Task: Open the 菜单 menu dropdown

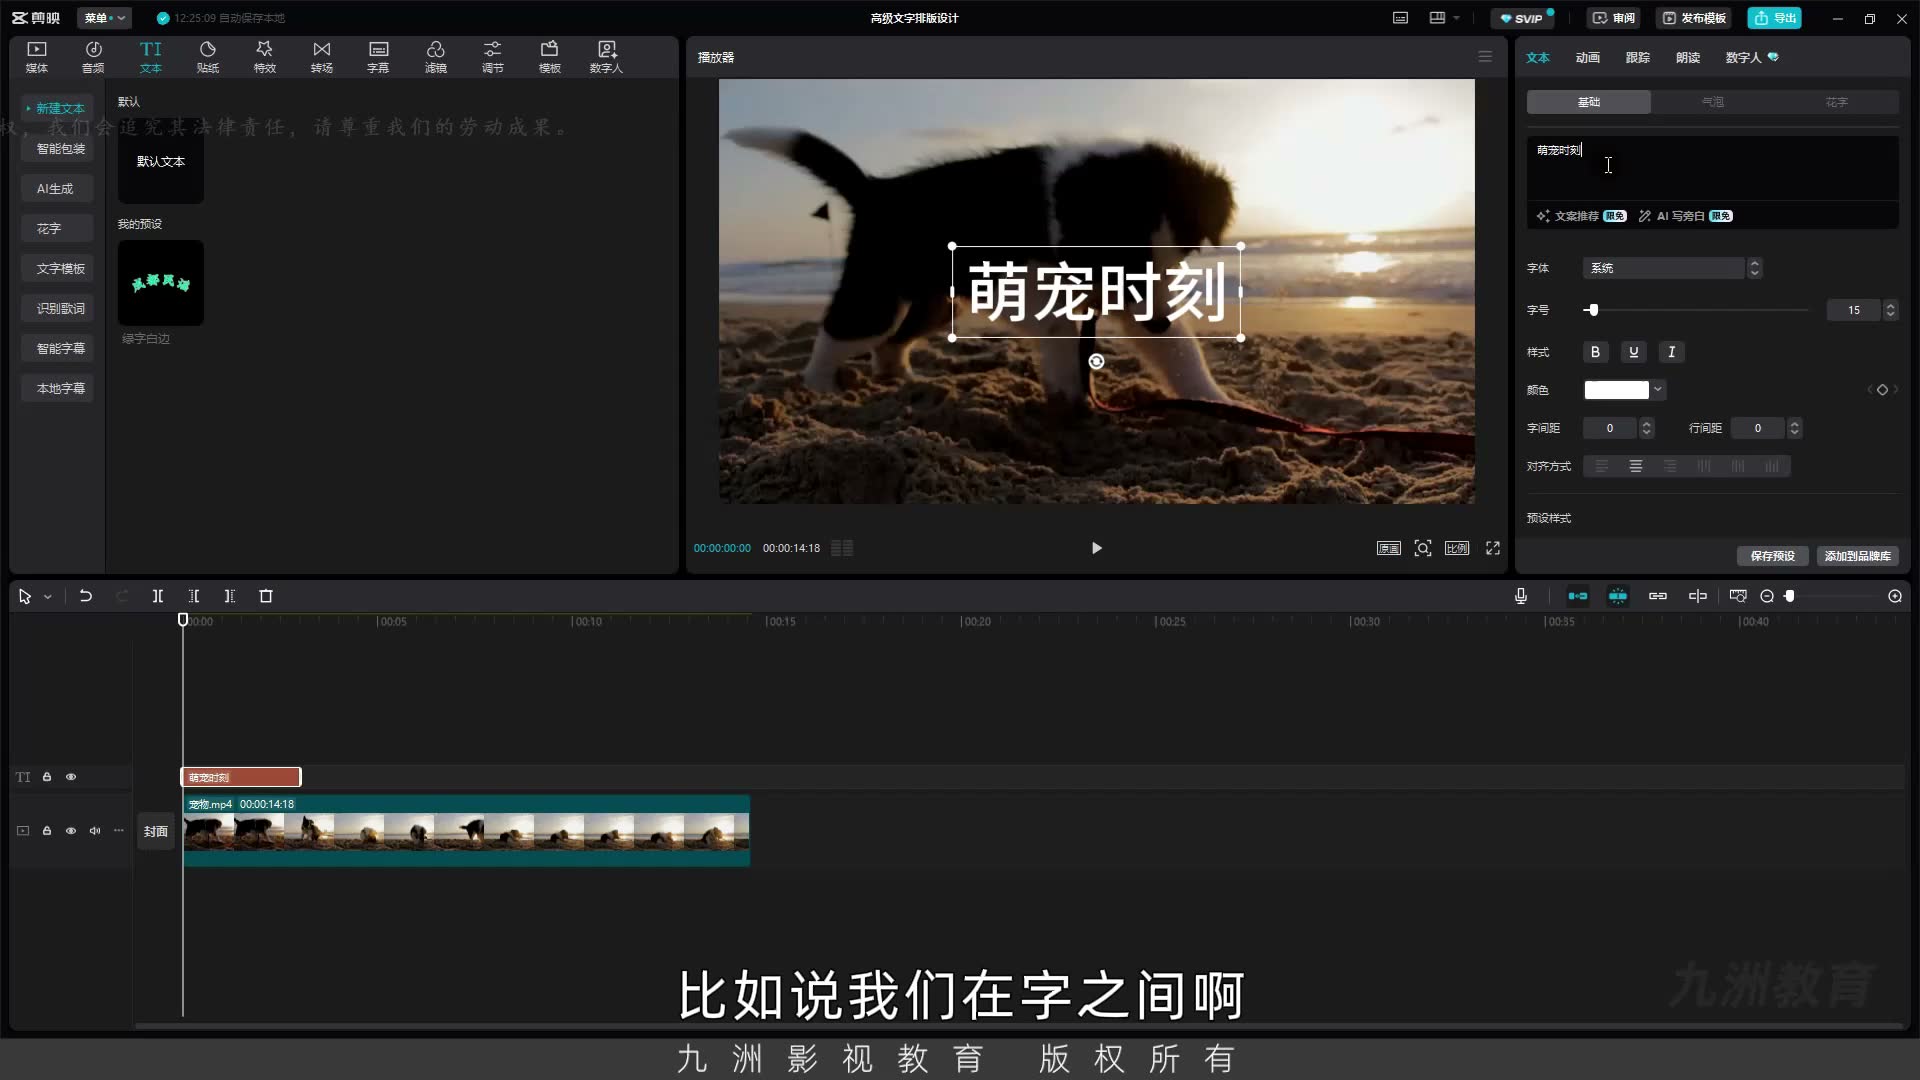Action: click(104, 18)
